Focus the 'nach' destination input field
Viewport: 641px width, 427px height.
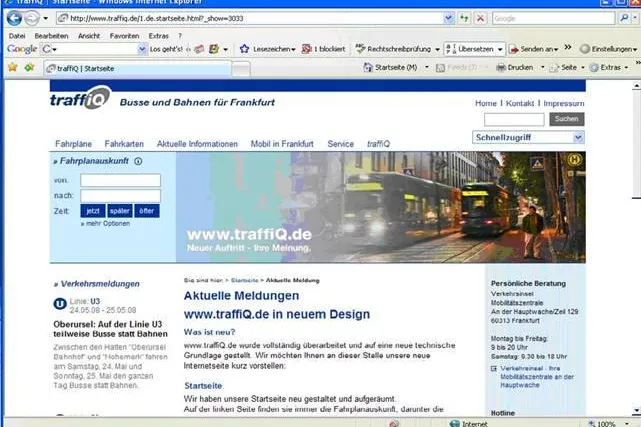tap(121, 196)
